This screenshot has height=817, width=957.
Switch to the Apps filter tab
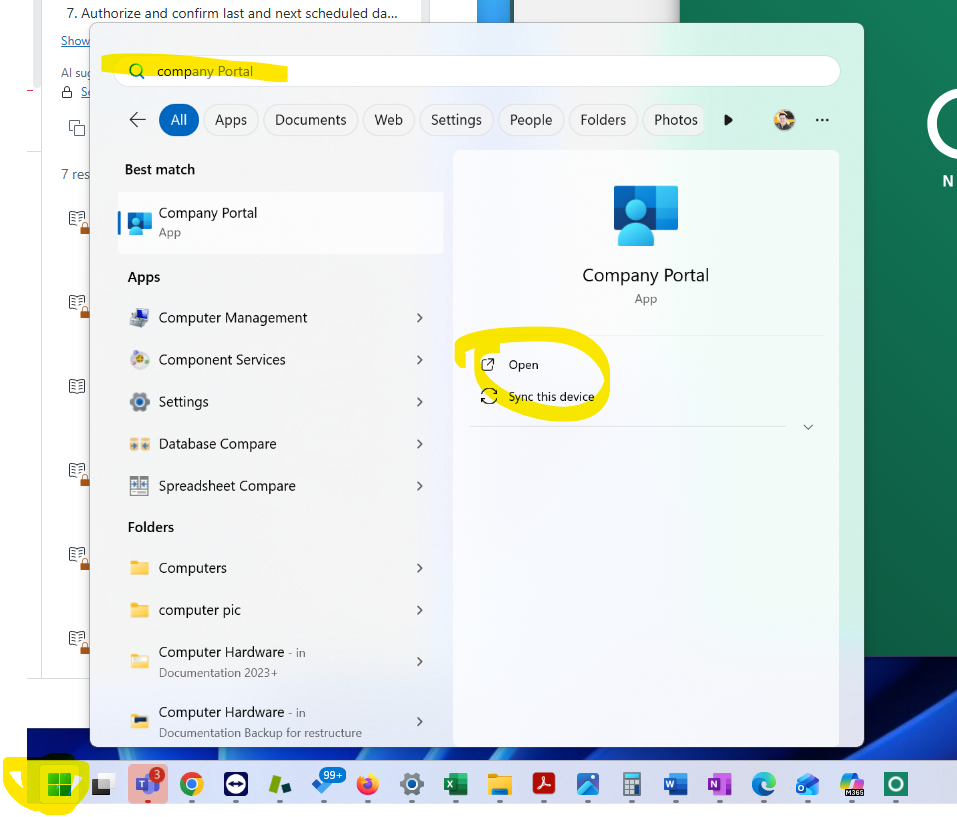click(x=231, y=120)
